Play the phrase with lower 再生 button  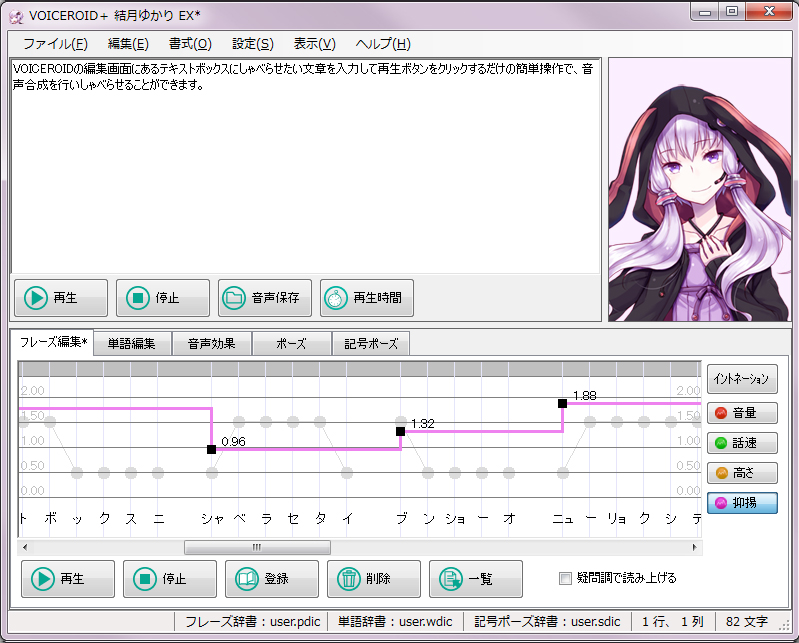[x=68, y=579]
